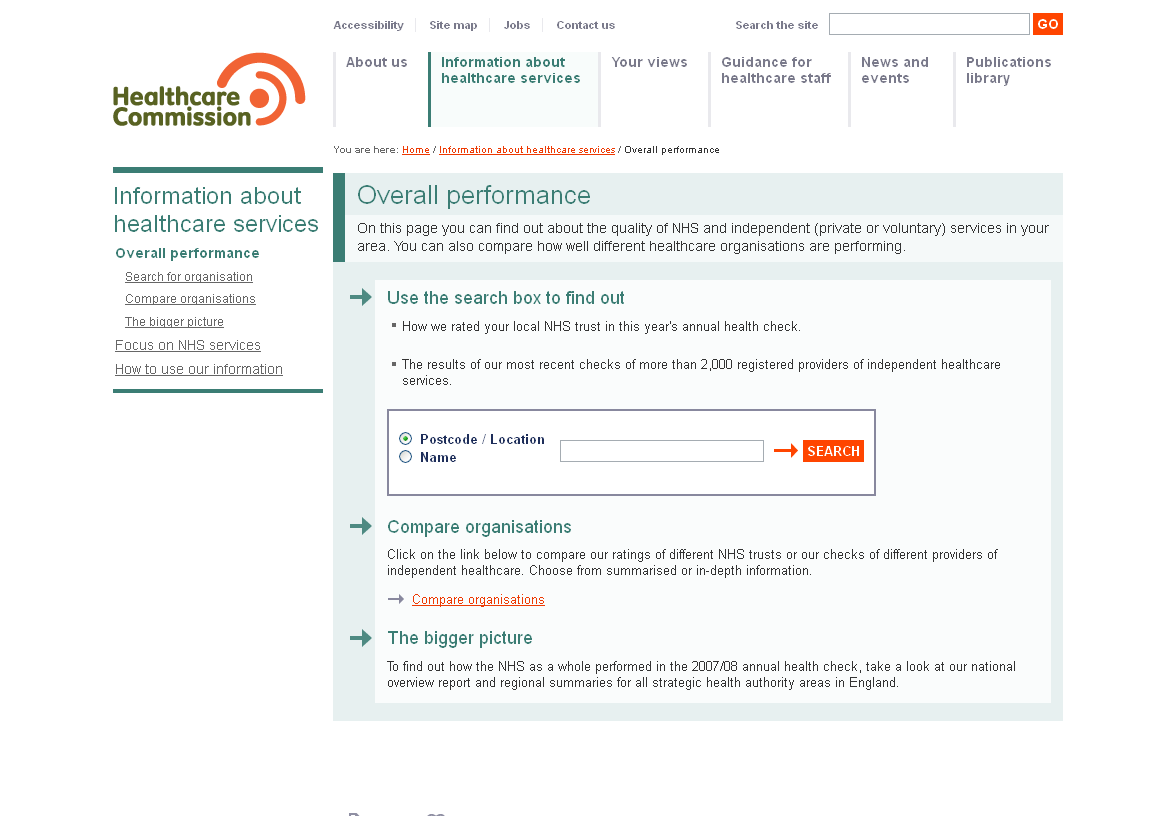This screenshot has width=1175, height=816.
Task: Open the Your views navigation tab
Action: [x=649, y=63]
